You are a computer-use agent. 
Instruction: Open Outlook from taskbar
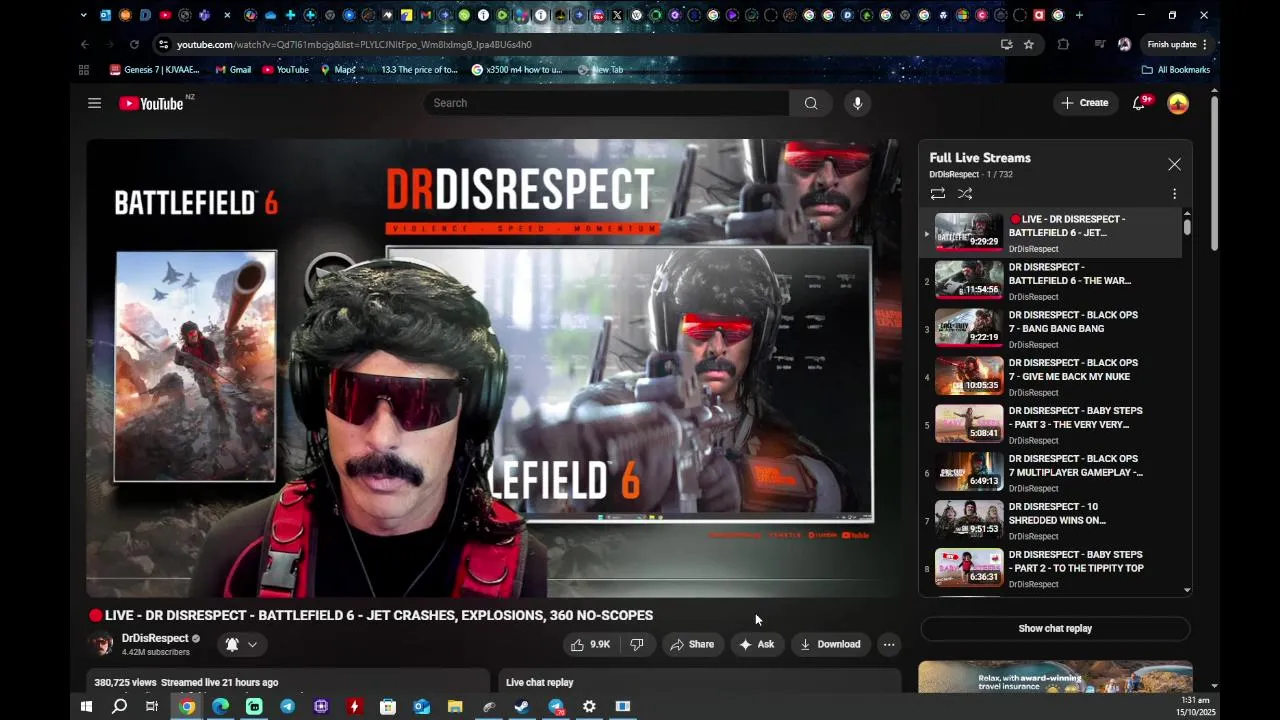[x=421, y=706]
